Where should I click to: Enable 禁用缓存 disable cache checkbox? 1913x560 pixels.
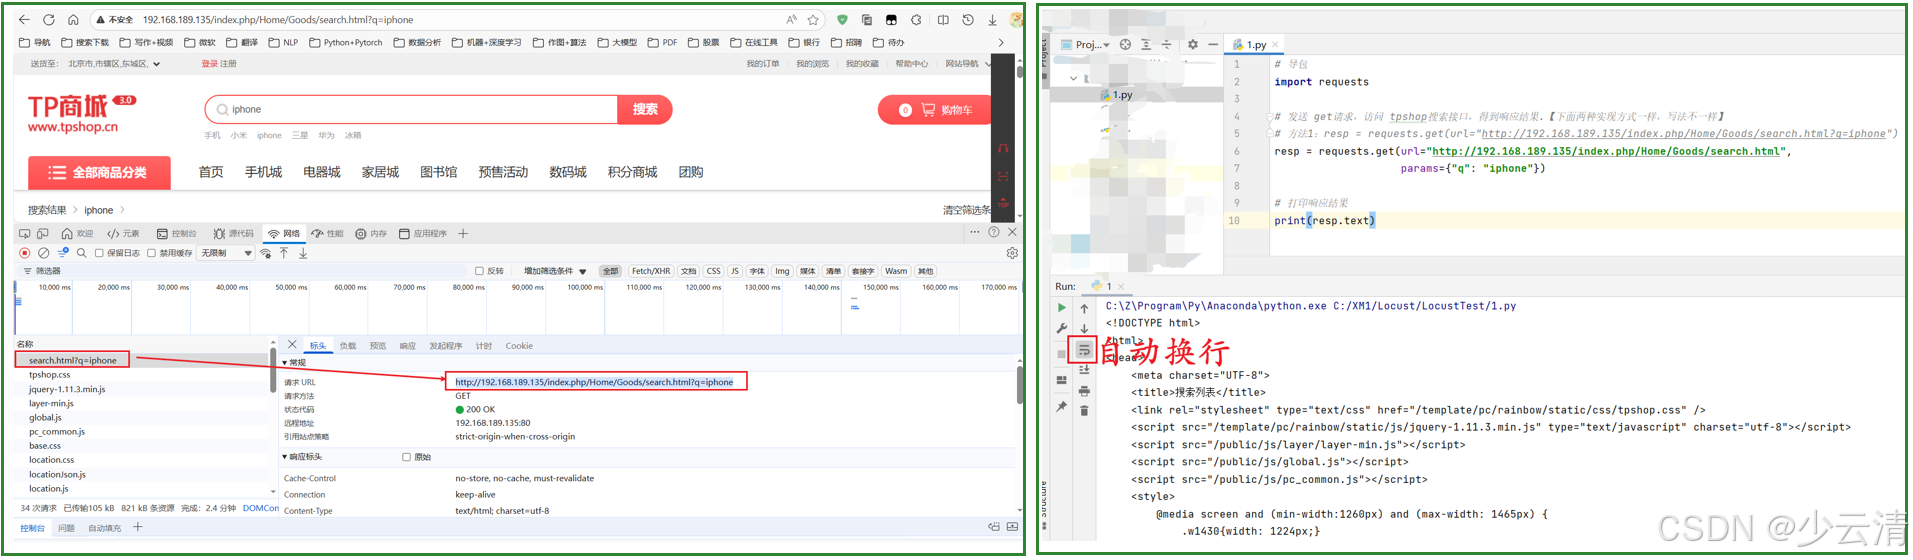152,253
